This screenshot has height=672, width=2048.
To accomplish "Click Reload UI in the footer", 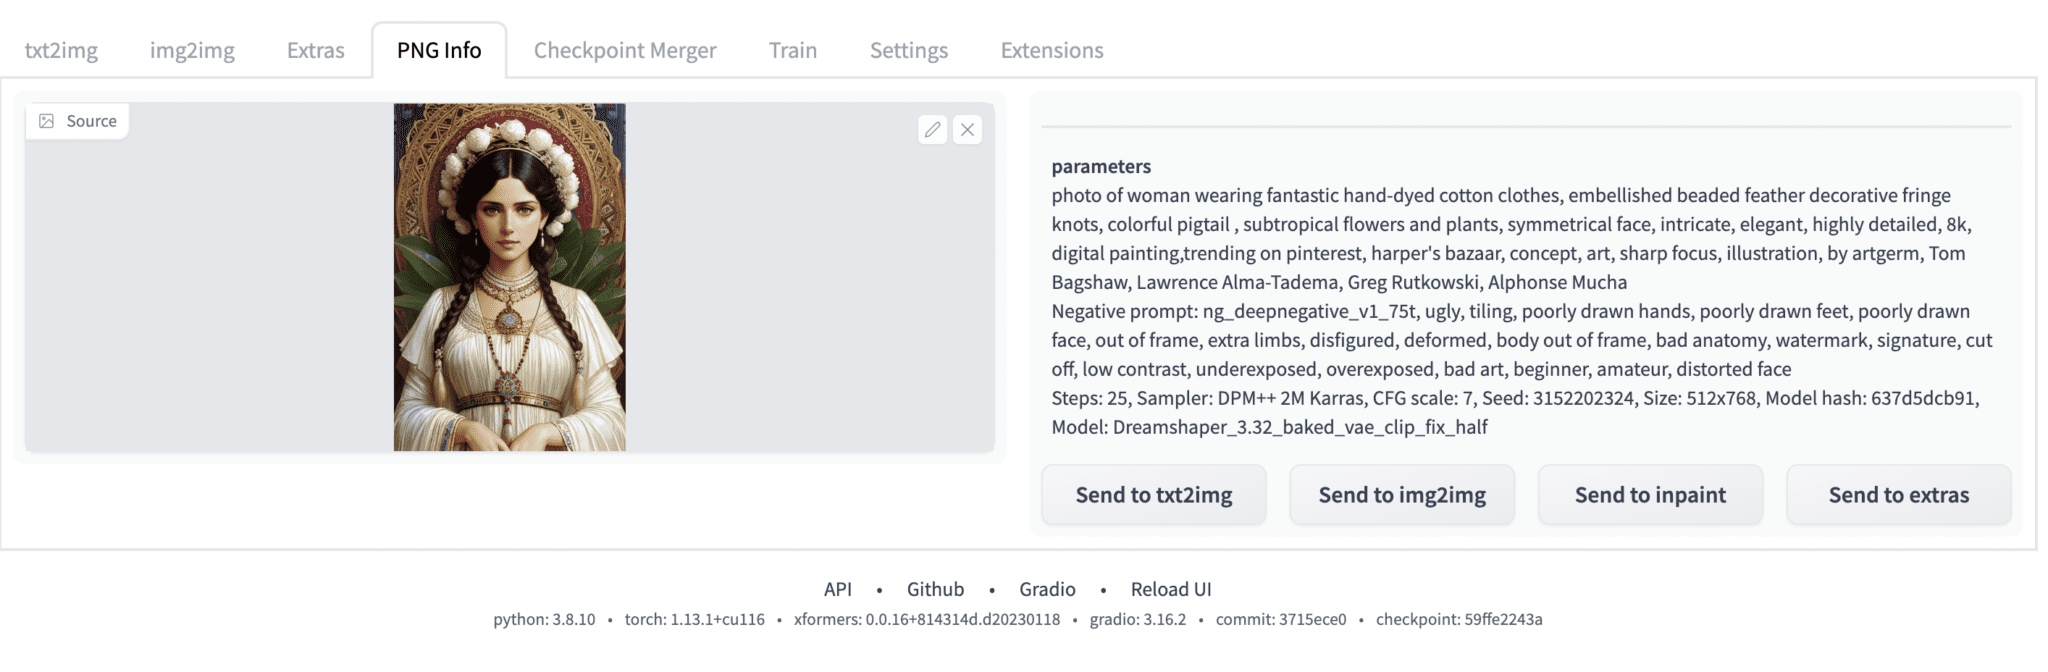I will [x=1171, y=589].
